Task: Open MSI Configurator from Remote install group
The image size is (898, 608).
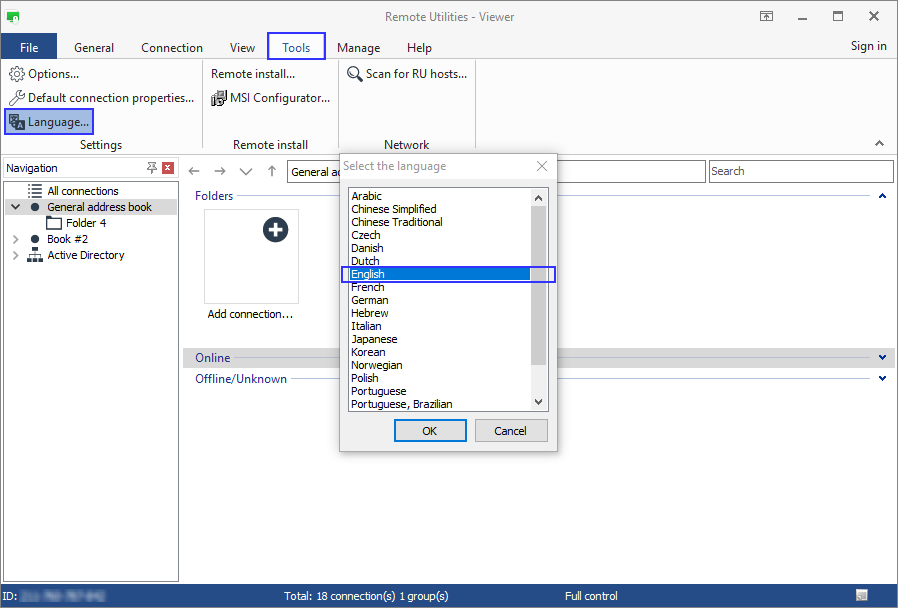Action: (219, 98)
